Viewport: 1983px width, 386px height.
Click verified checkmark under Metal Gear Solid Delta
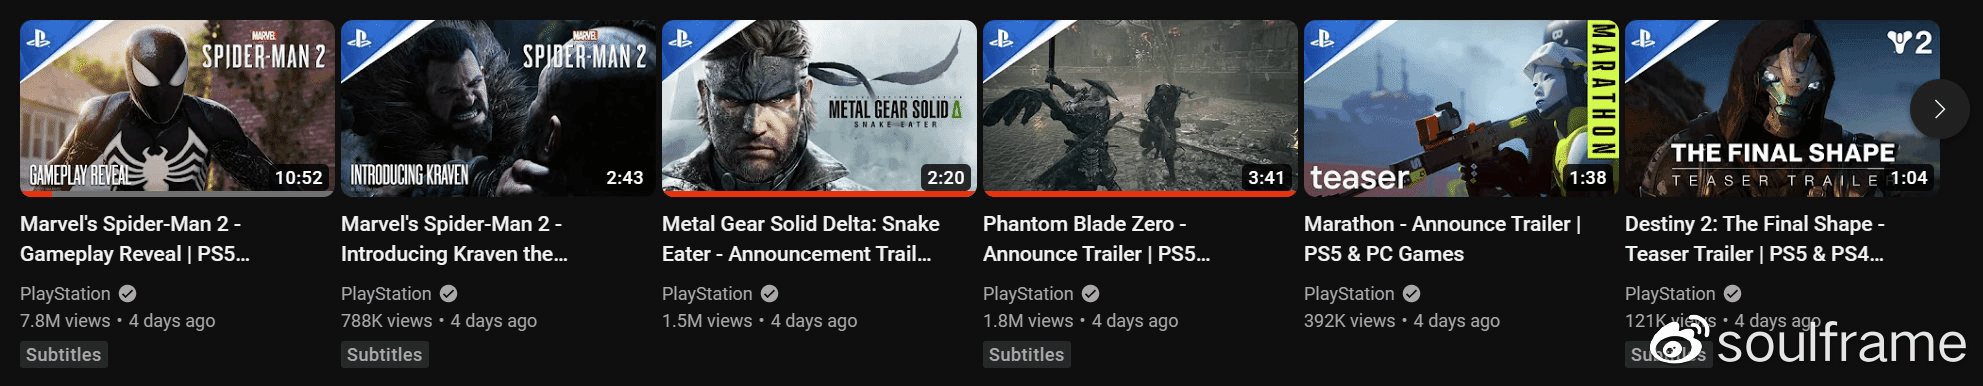click(x=770, y=293)
